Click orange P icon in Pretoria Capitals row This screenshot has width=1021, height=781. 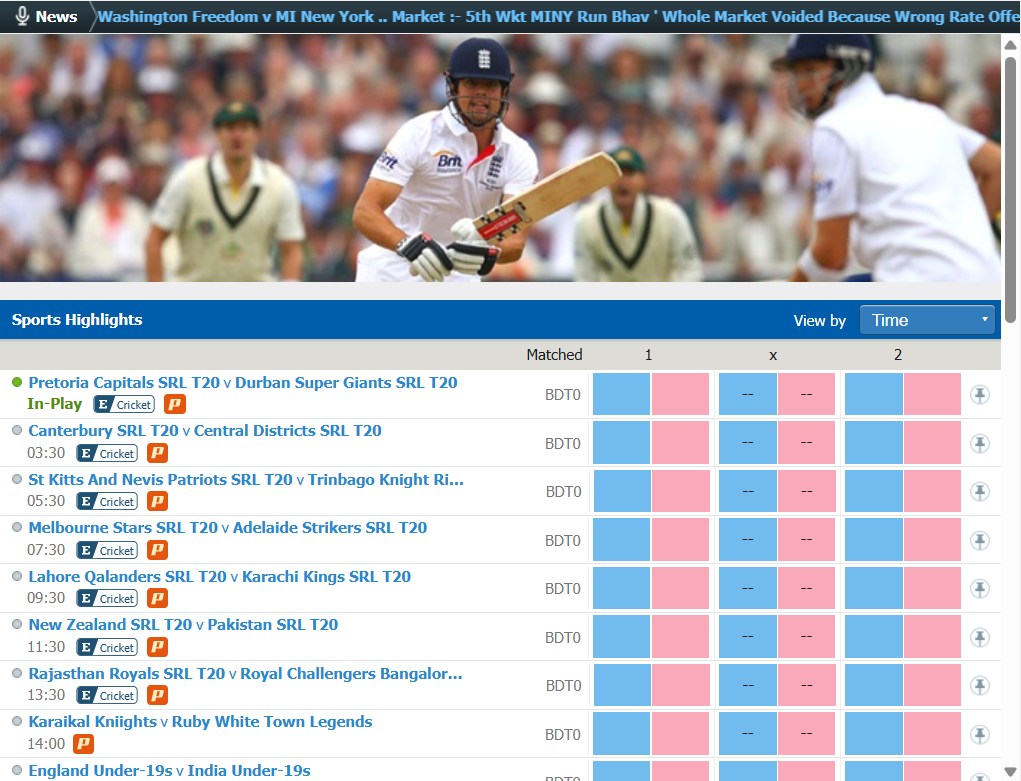pos(175,405)
